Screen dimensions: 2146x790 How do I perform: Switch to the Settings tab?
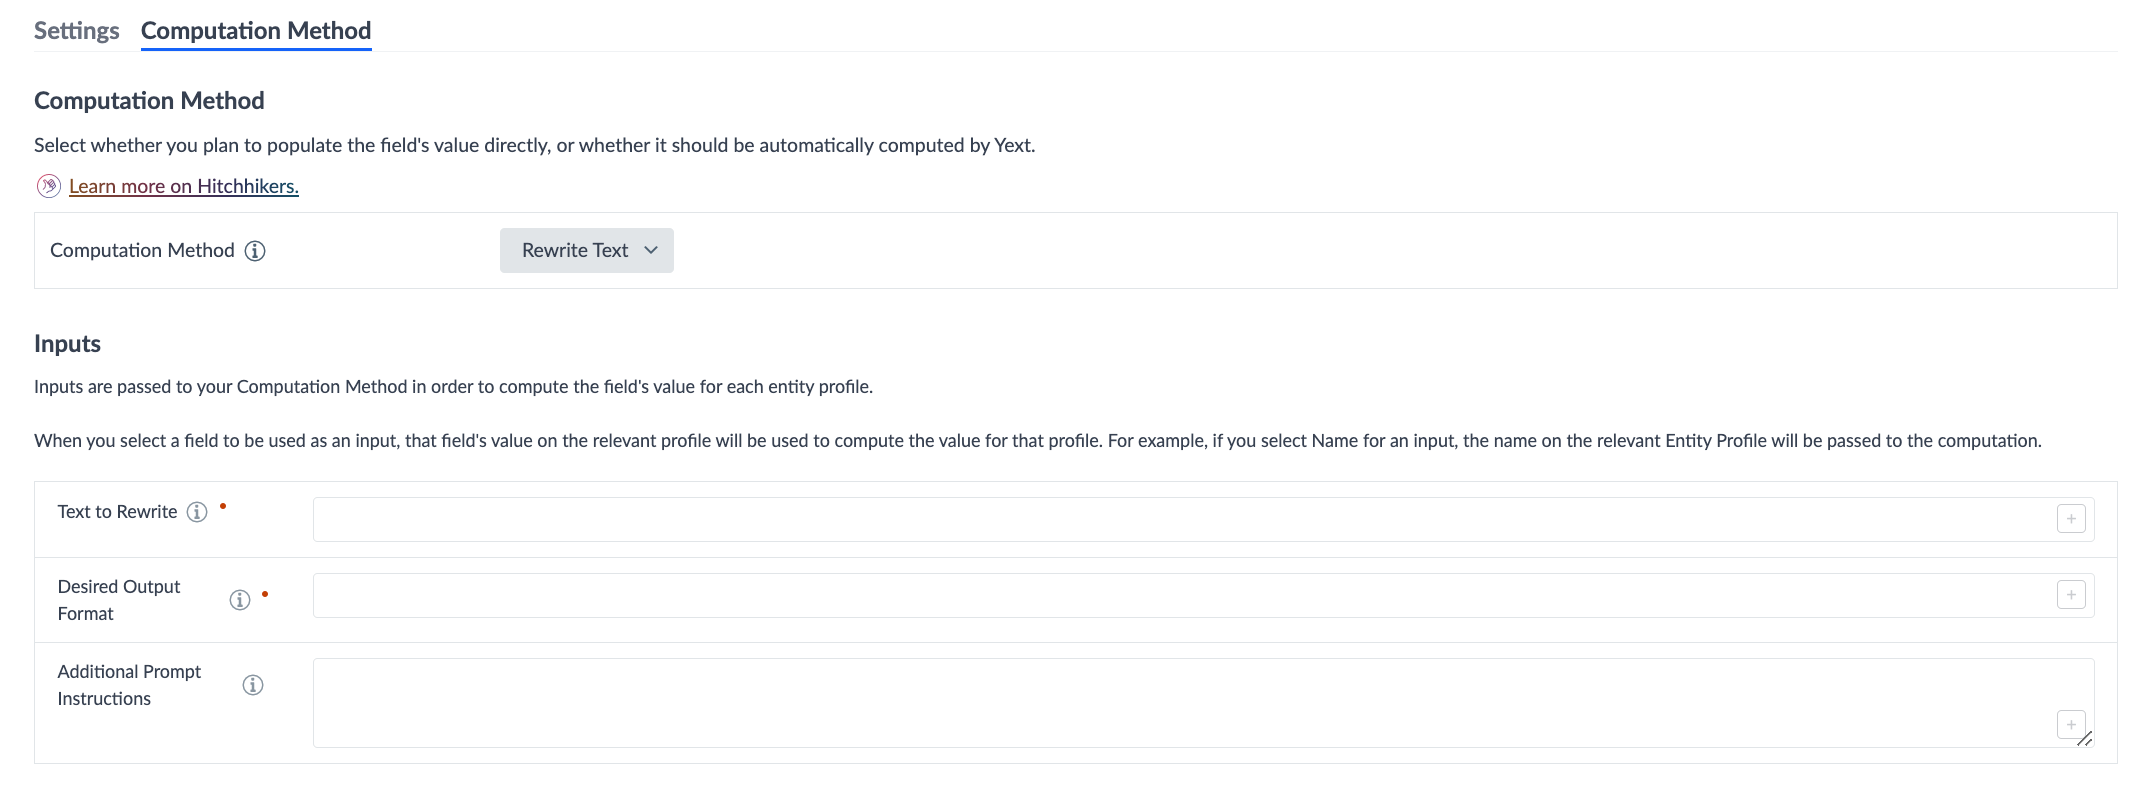coord(77,31)
